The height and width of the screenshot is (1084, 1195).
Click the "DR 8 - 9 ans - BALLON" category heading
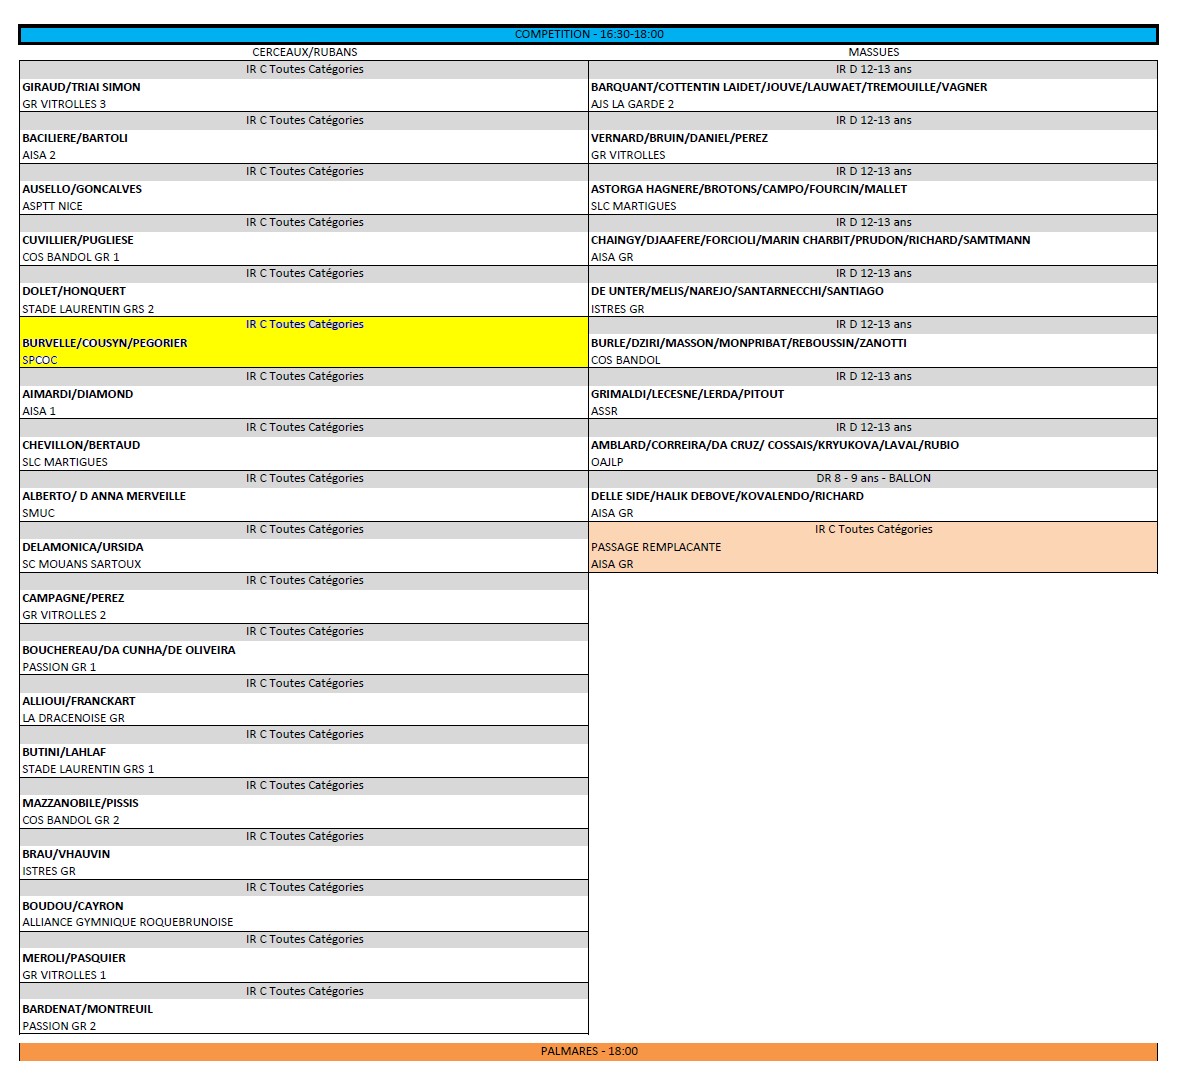pos(873,478)
